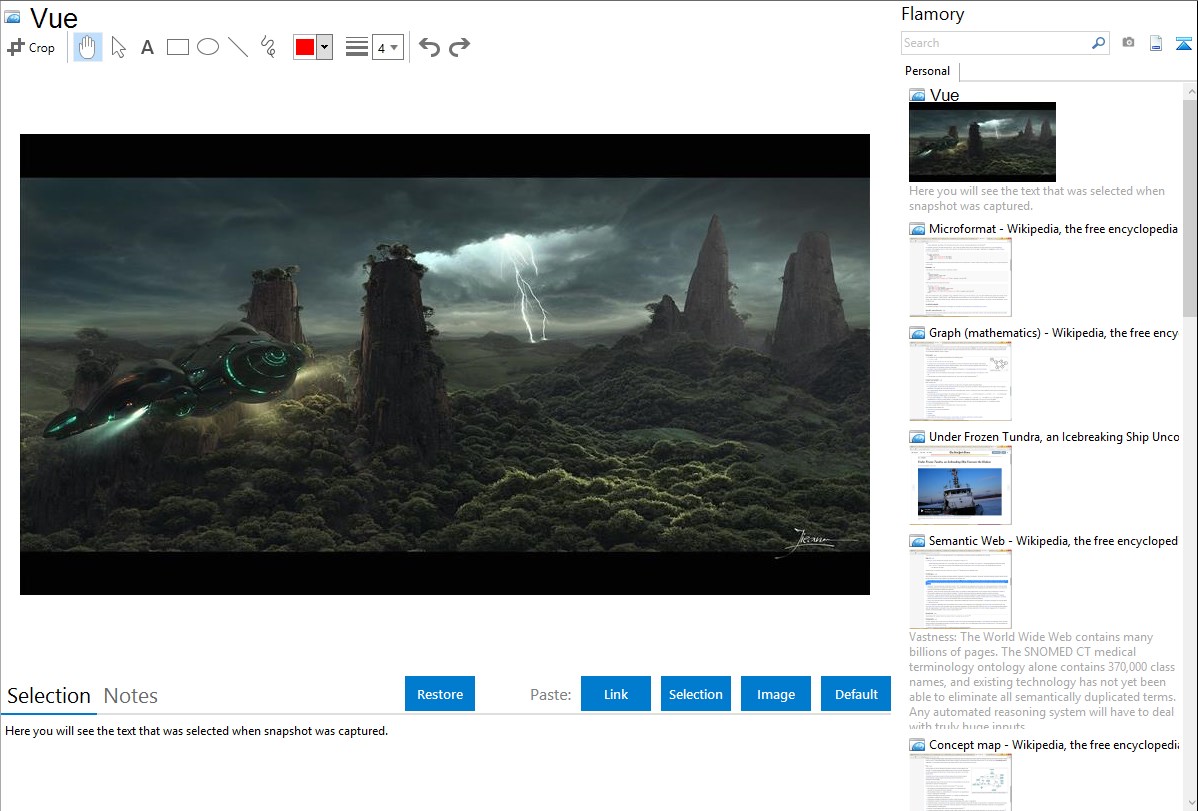The width and height of the screenshot is (1198, 811).
Task: Click the "Concept map - Wikipedia" snapshot title
Action: (1053, 744)
